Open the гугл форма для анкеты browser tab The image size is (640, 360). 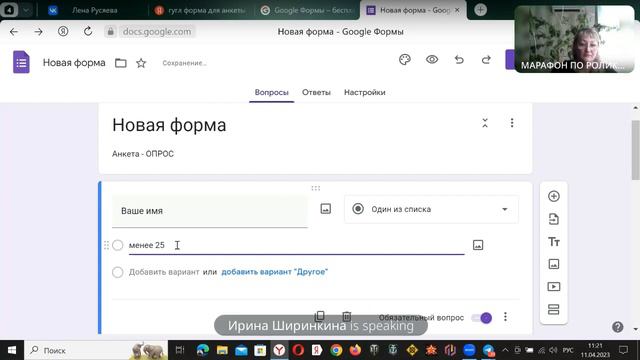[x=202, y=10]
